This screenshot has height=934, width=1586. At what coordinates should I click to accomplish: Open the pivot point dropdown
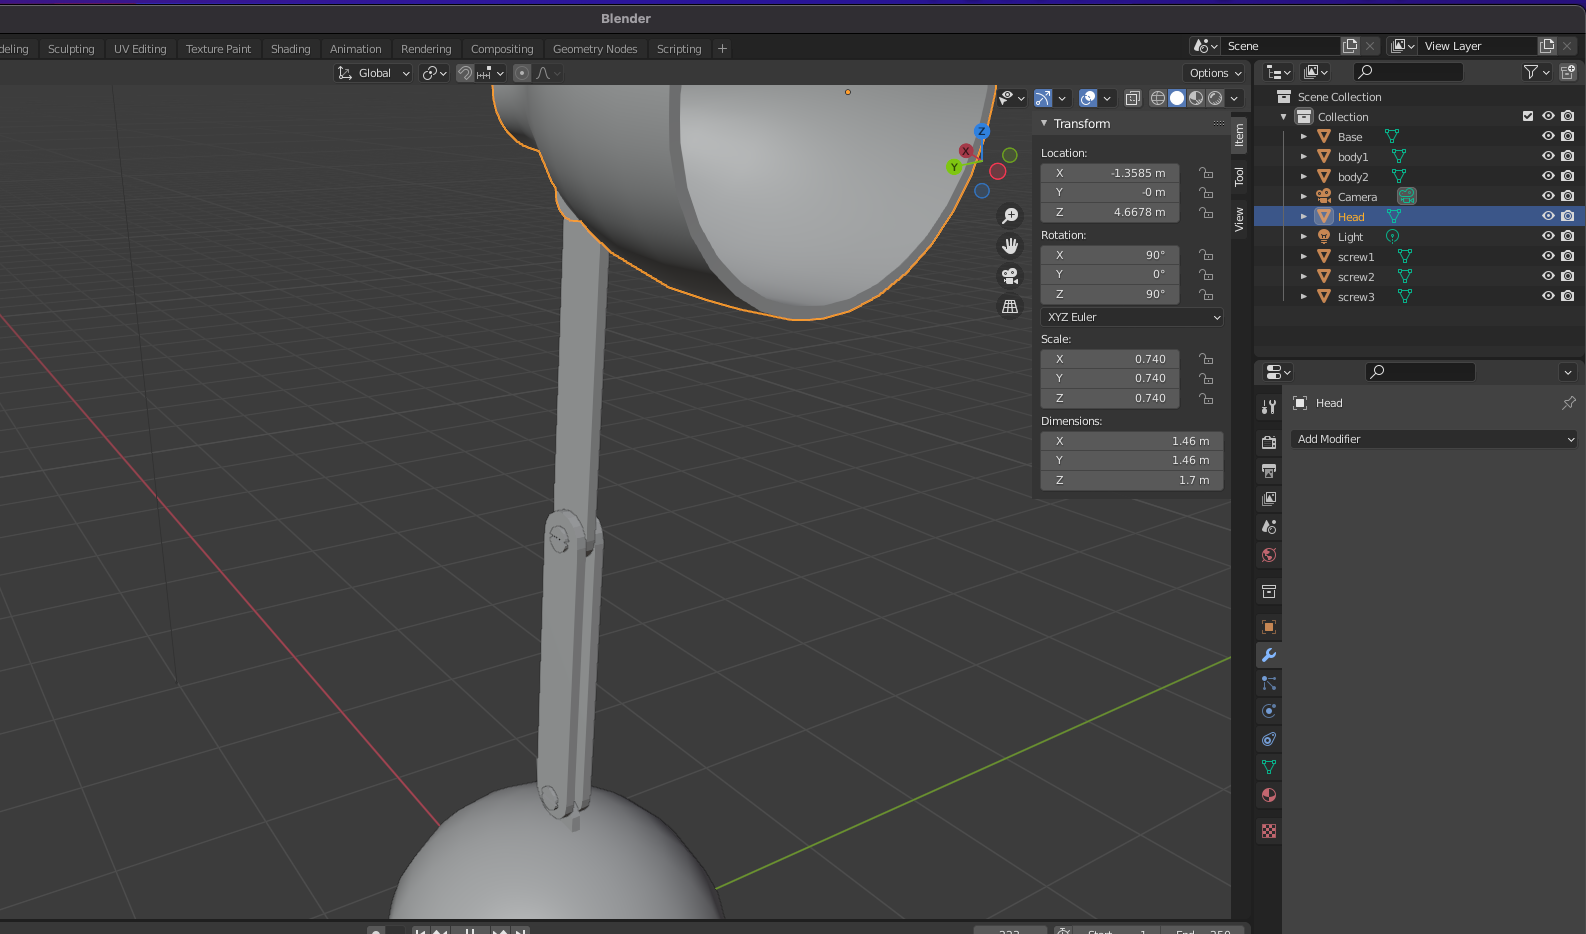coord(434,73)
